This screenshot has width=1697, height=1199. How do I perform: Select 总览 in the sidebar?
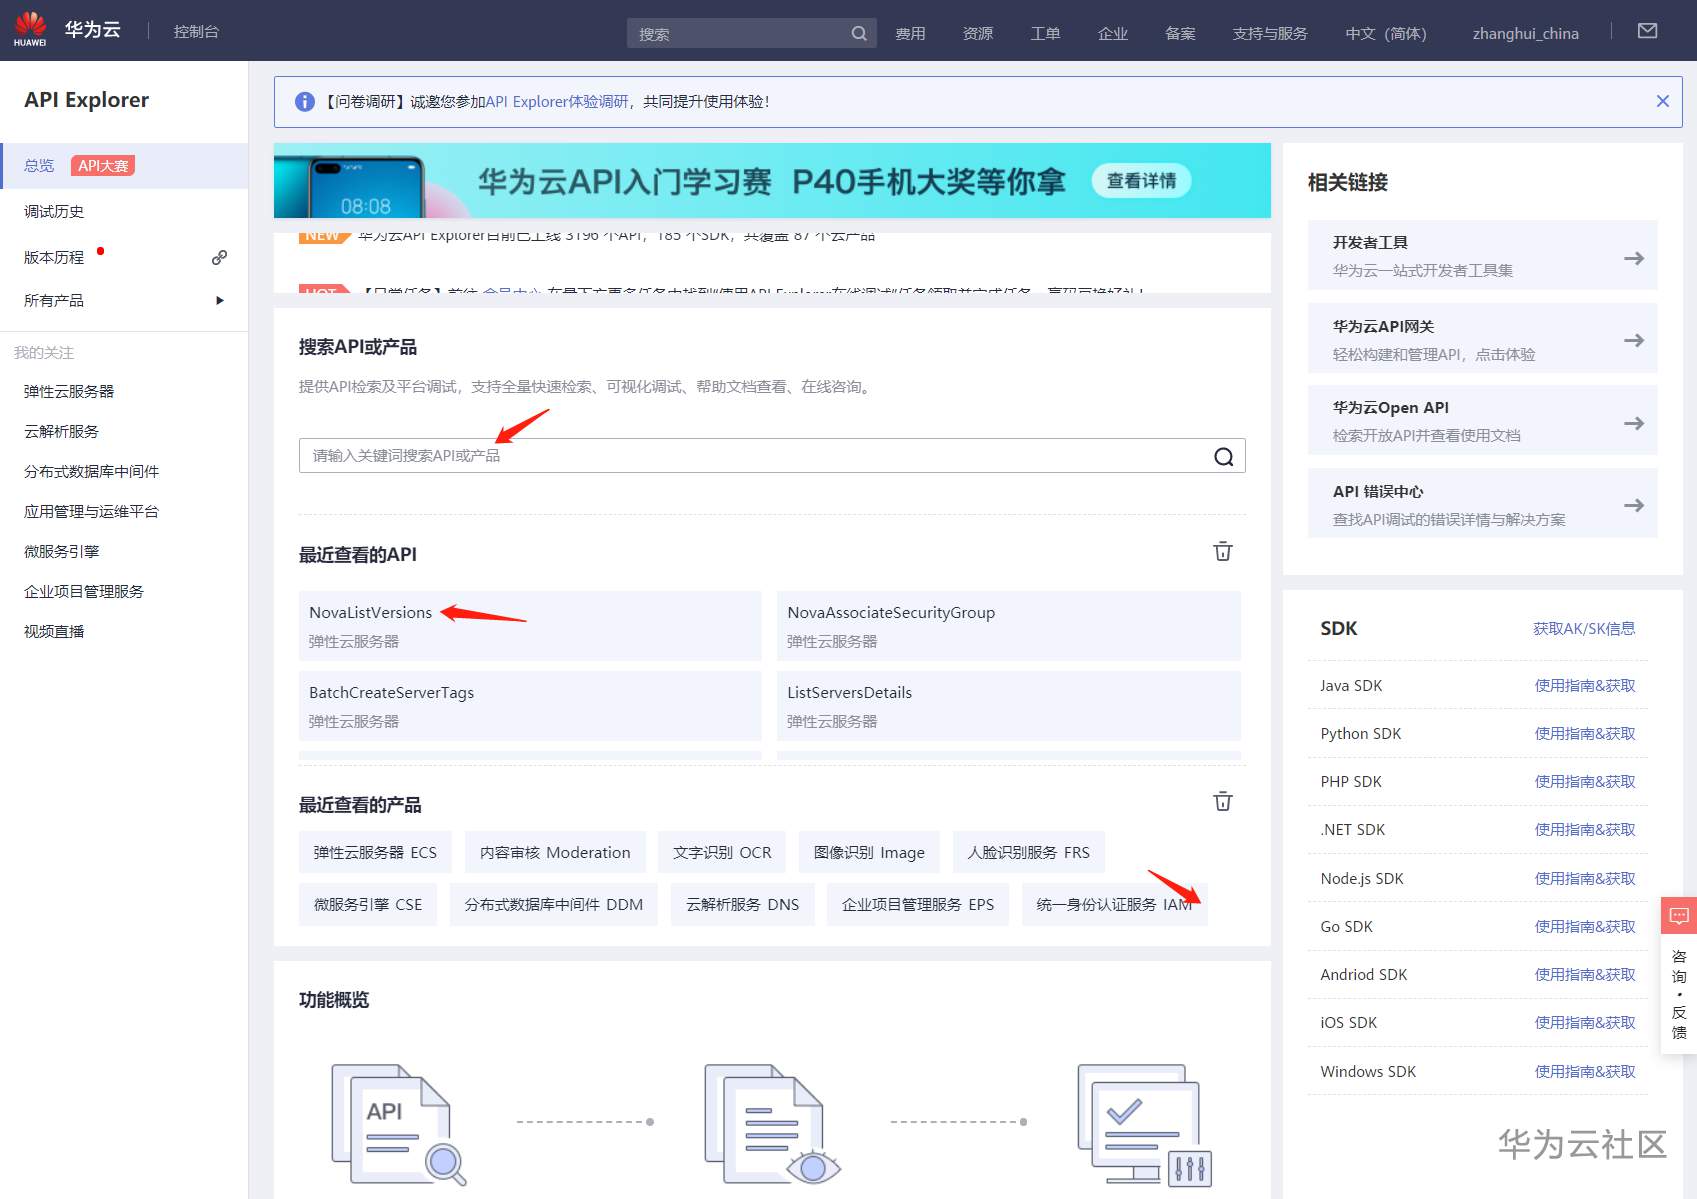tap(39, 166)
